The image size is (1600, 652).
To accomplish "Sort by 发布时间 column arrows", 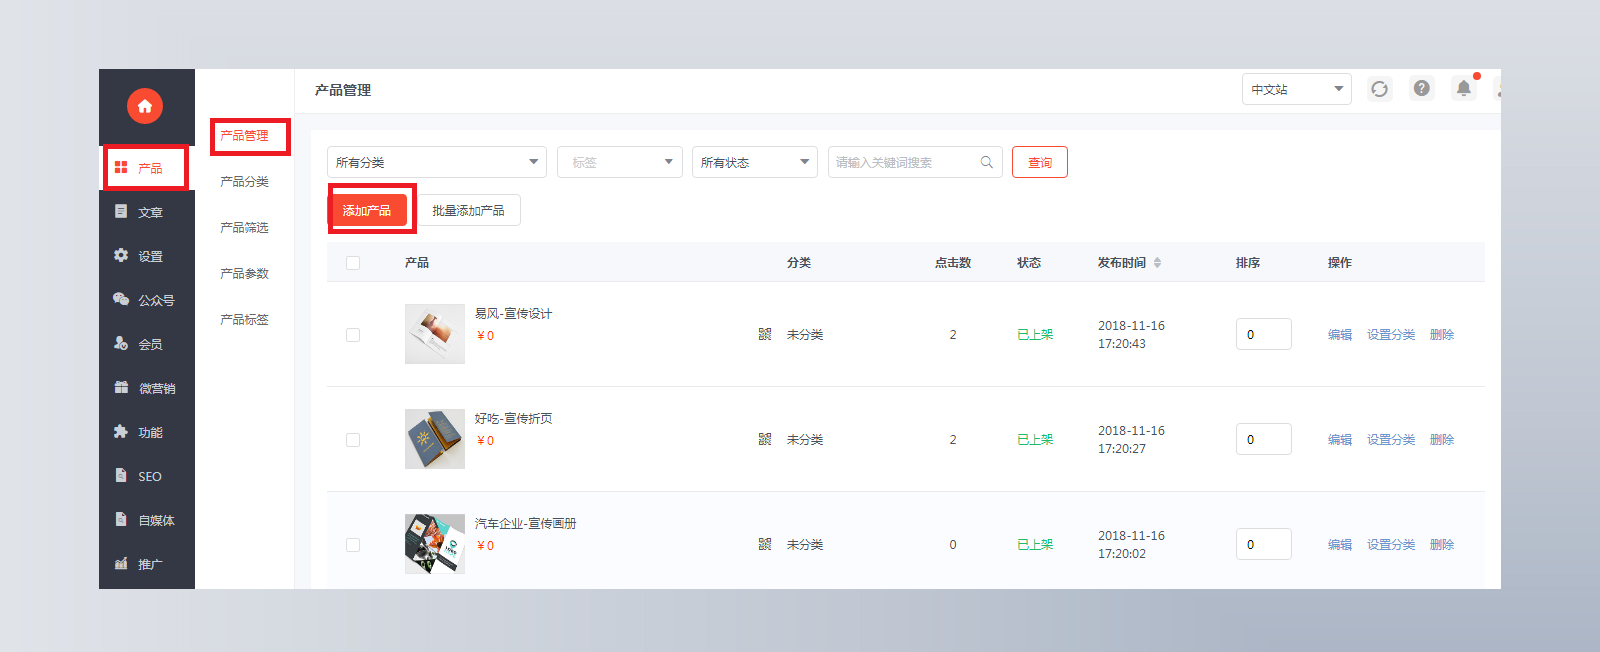I will click(x=1157, y=263).
